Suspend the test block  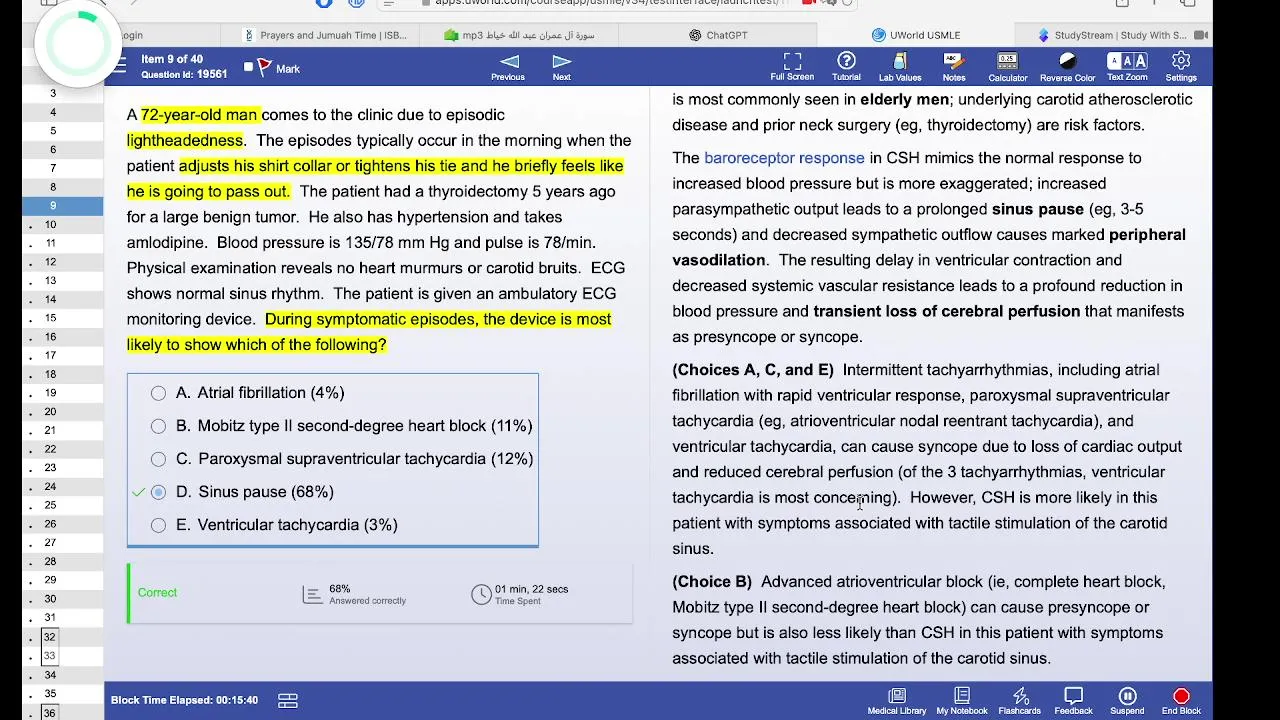pyautogui.click(x=1127, y=701)
